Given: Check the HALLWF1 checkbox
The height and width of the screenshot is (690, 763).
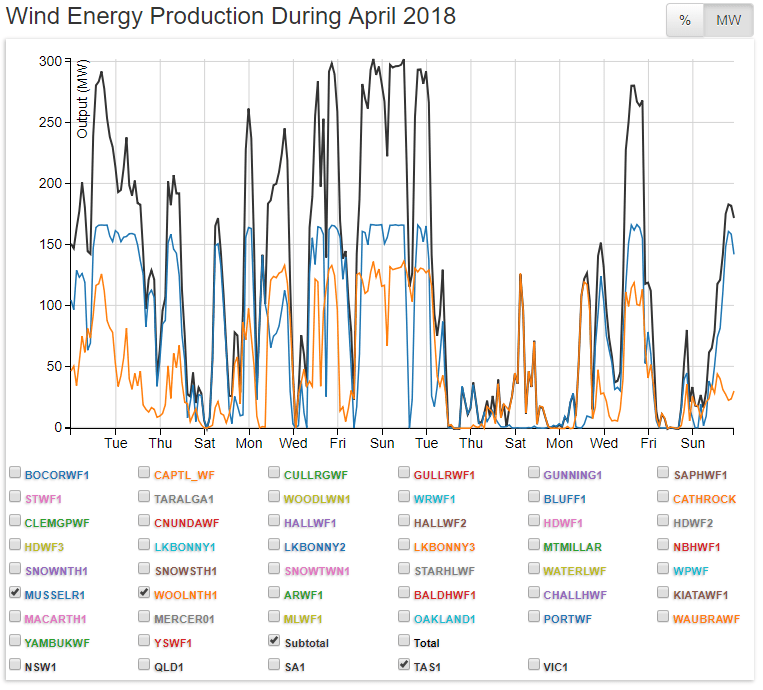Looking at the screenshot, I should [275, 521].
